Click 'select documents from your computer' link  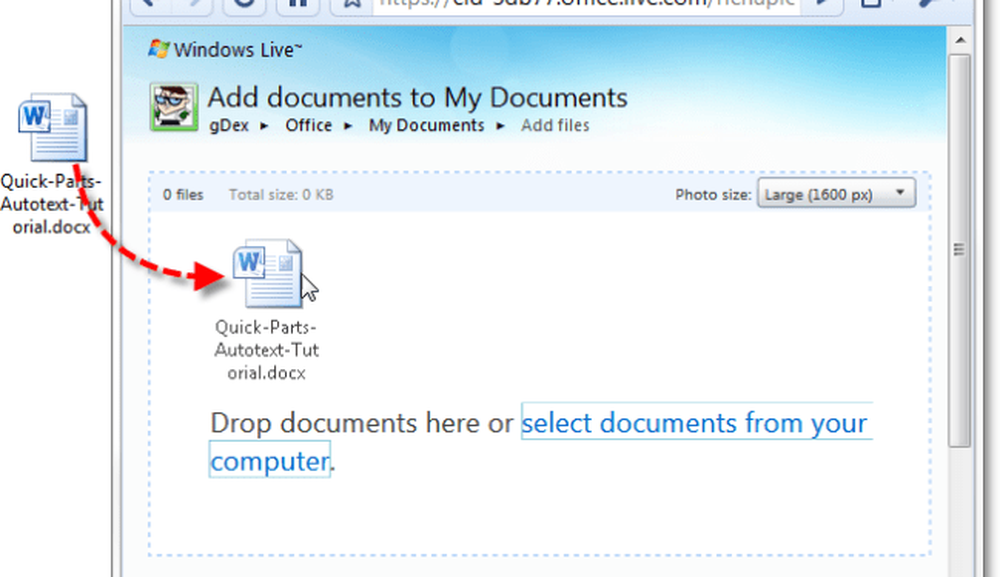tap(695, 423)
